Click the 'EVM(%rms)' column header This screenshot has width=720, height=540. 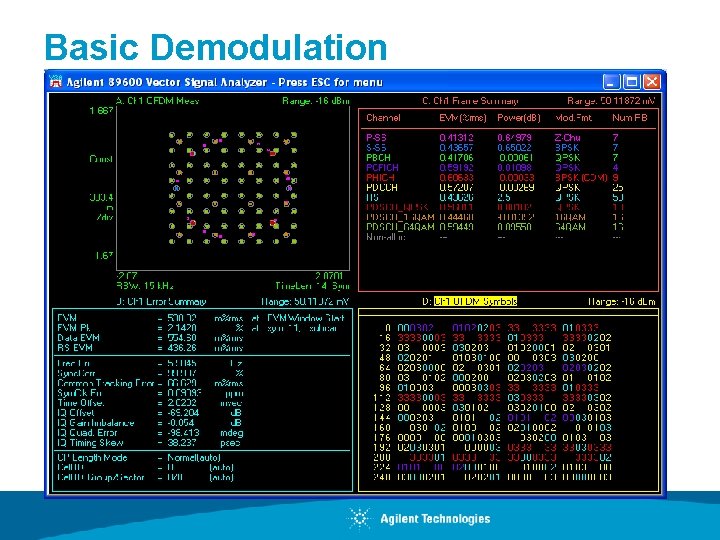click(x=462, y=118)
